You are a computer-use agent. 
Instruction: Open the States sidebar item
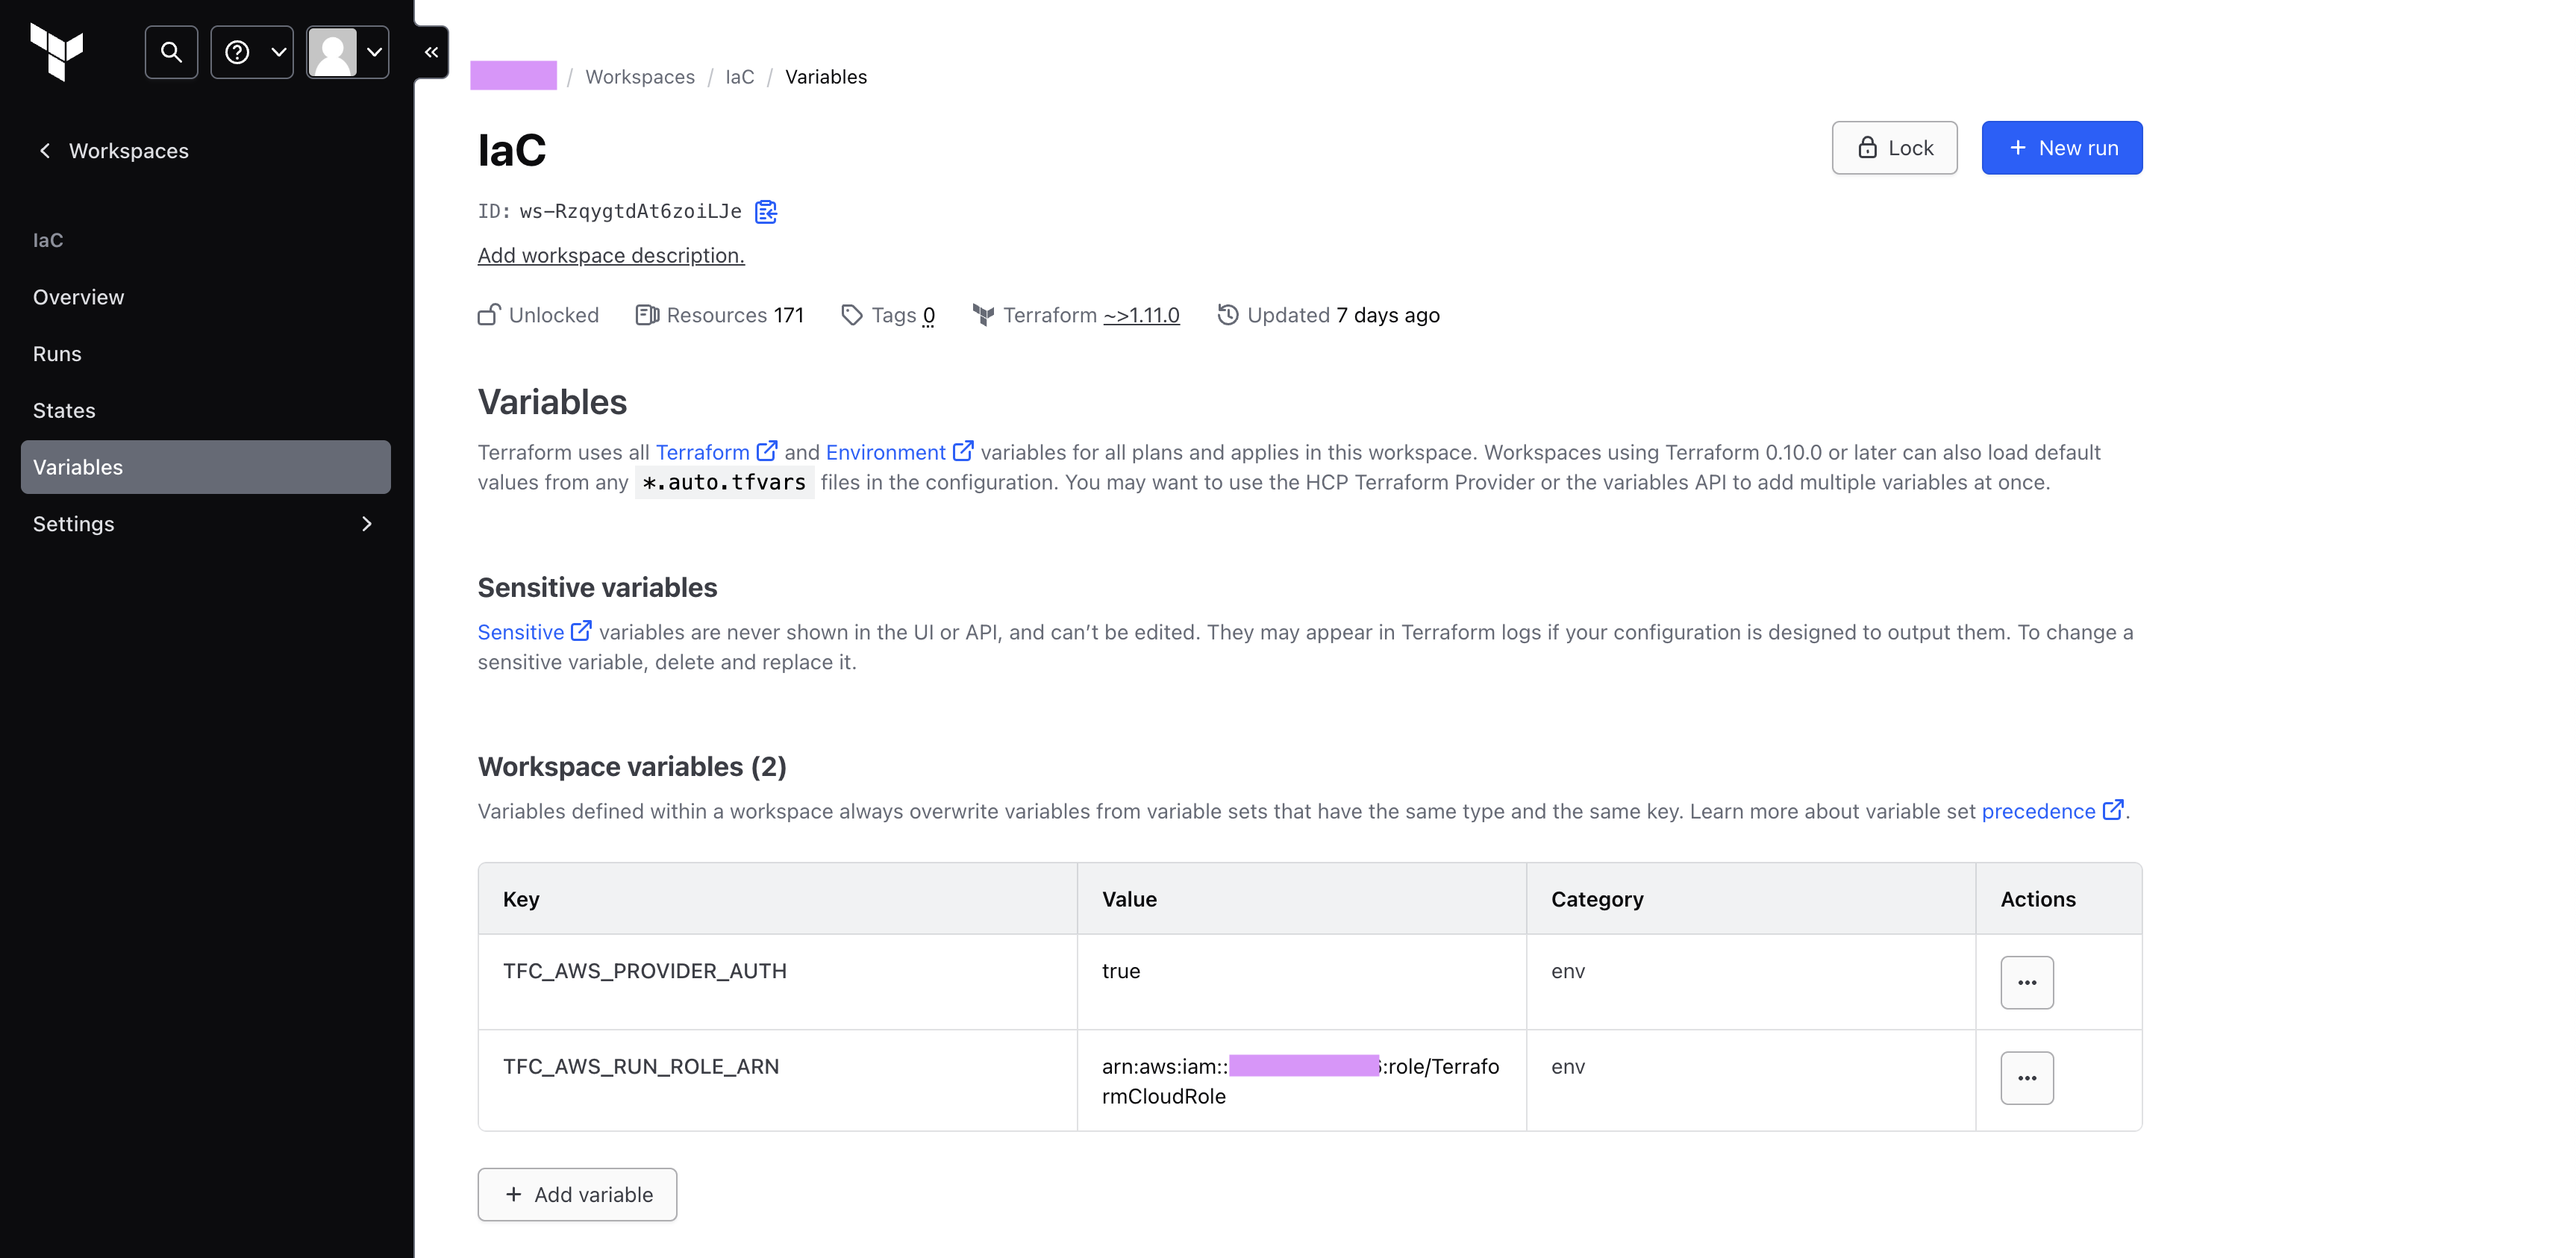pyautogui.click(x=206, y=410)
